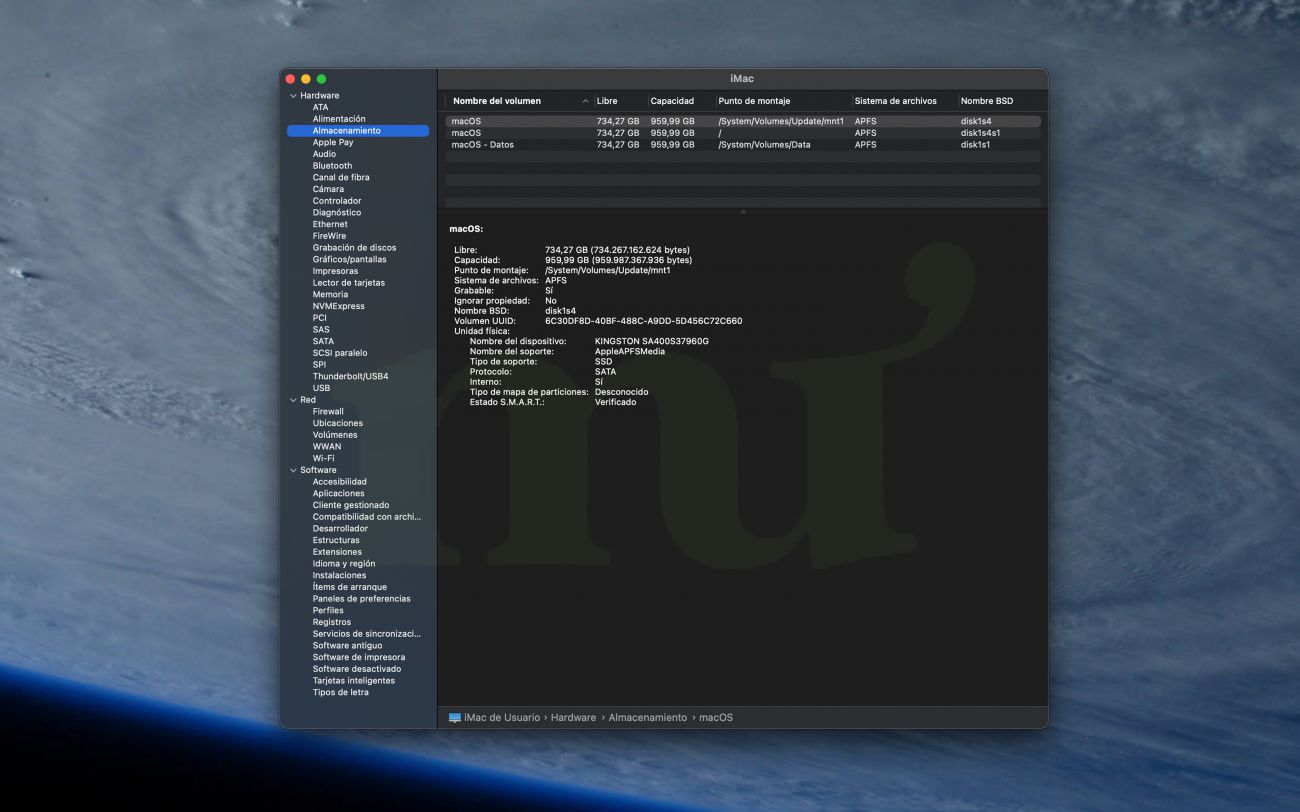Screen dimensions: 1300x812
Task: Sort by Nombre del volumen column header
Action: pos(497,101)
